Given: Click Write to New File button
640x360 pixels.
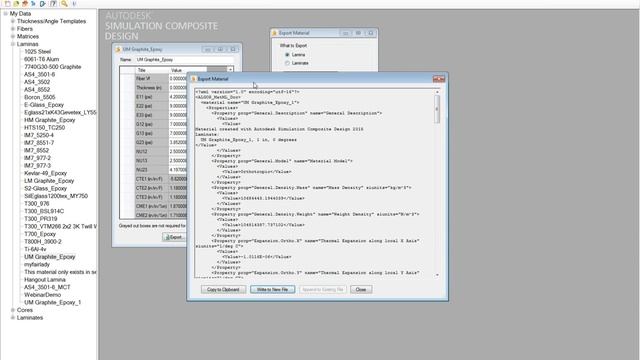Looking at the screenshot, I should [x=272, y=289].
